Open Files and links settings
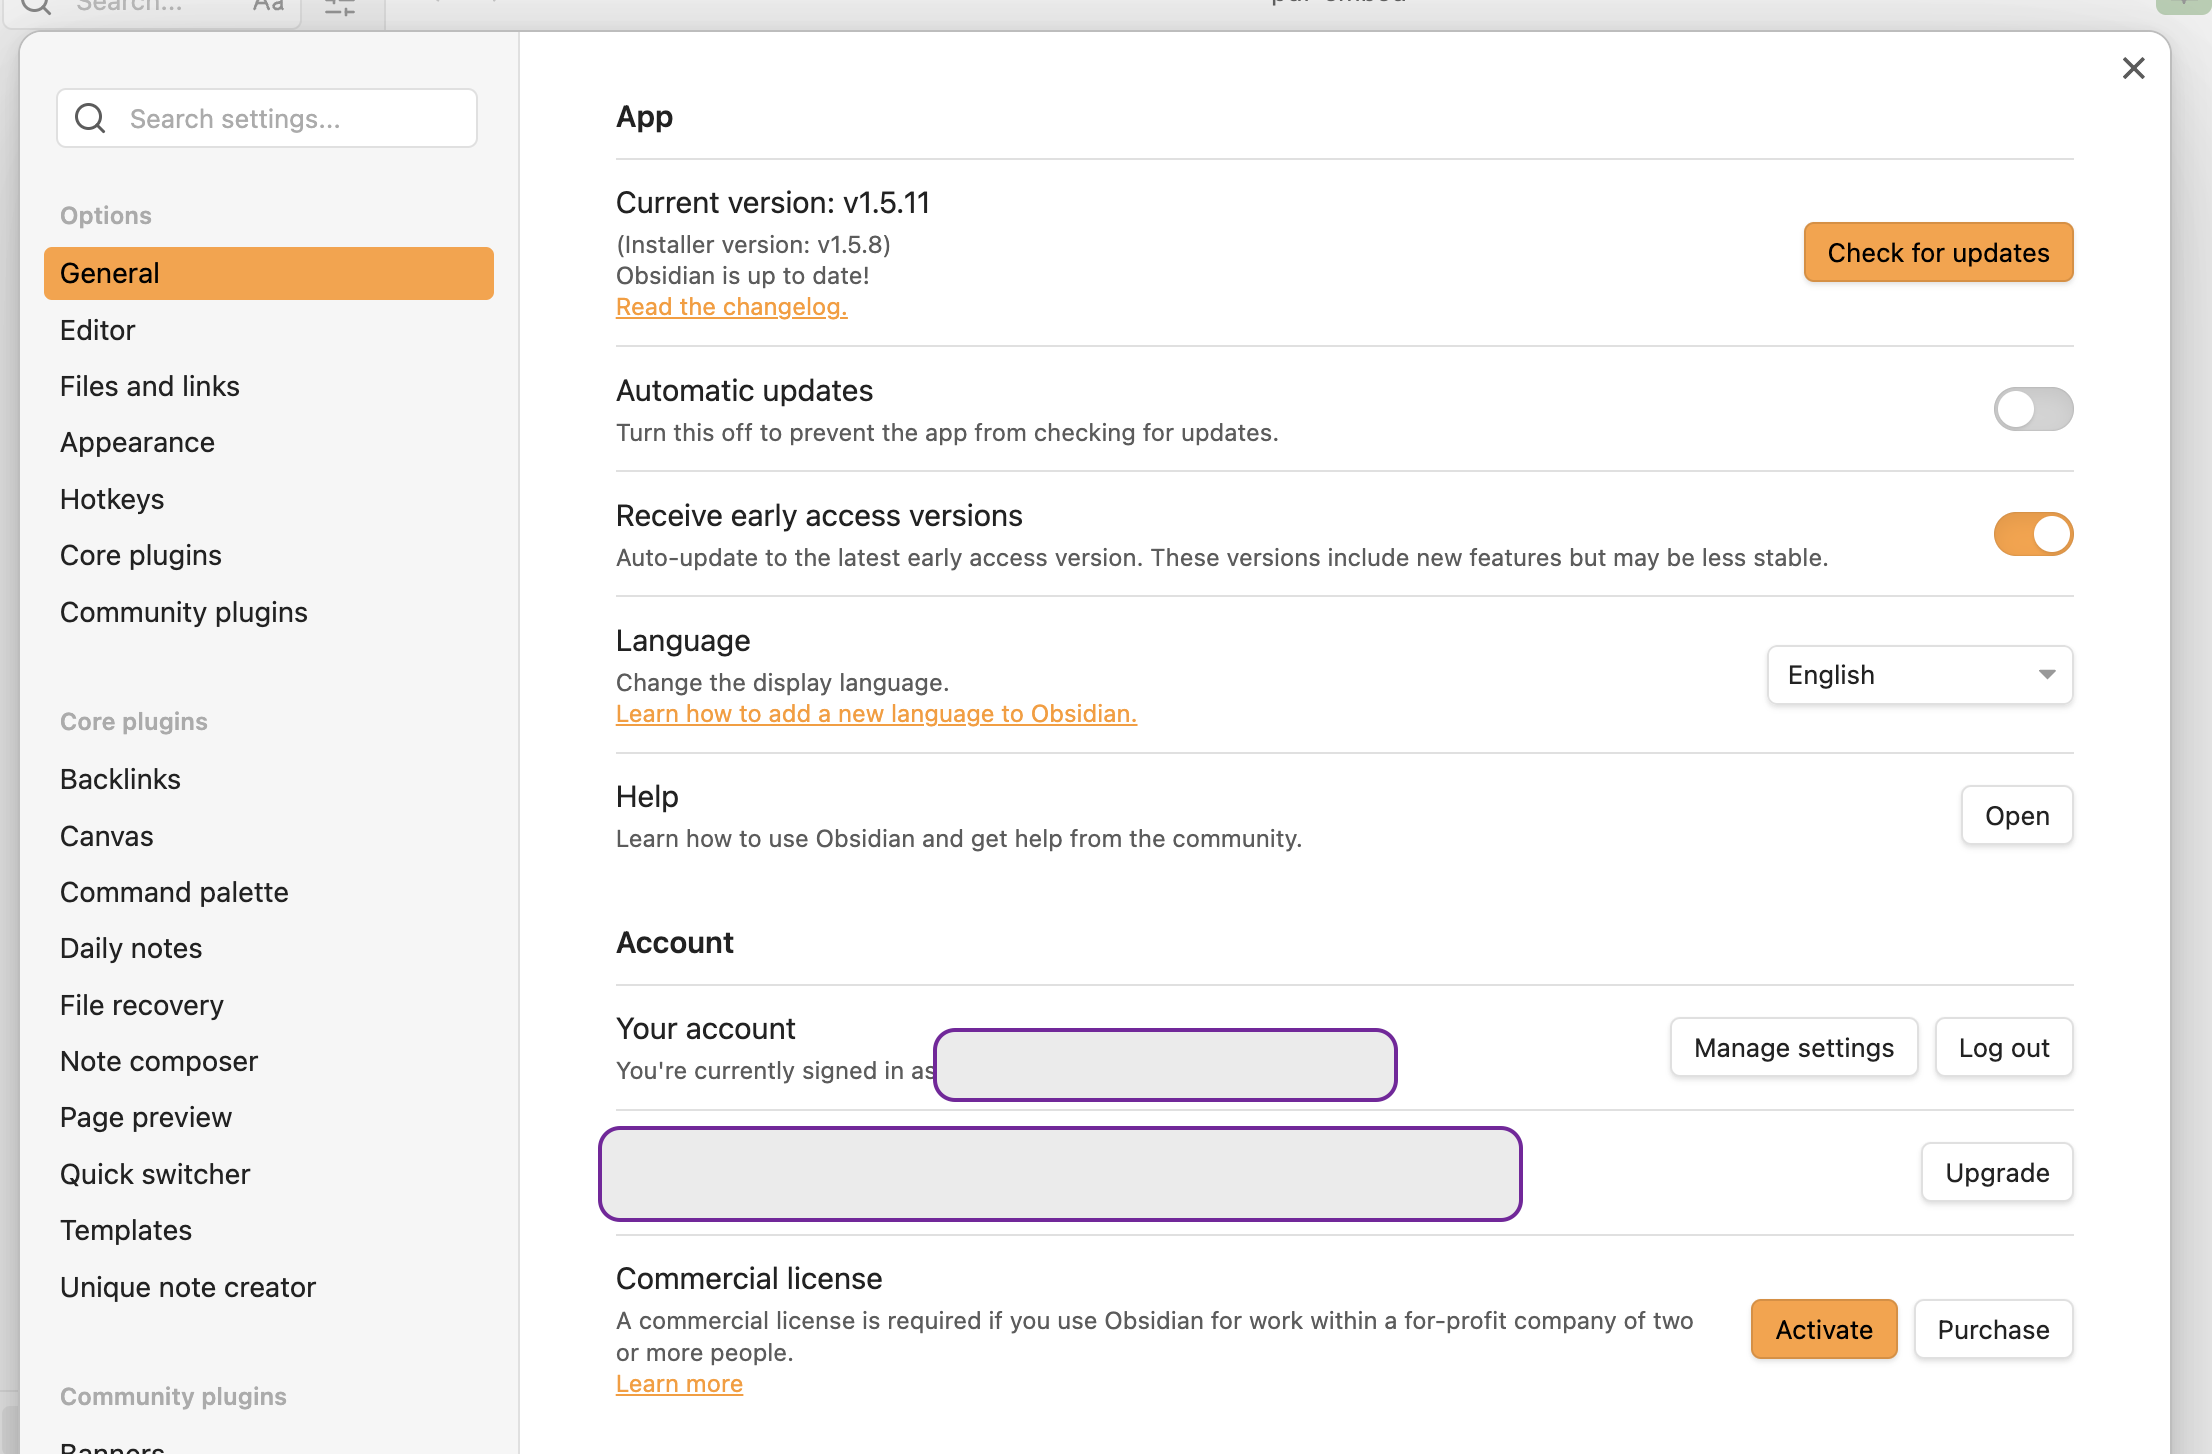2212x1454 pixels. 149,386
